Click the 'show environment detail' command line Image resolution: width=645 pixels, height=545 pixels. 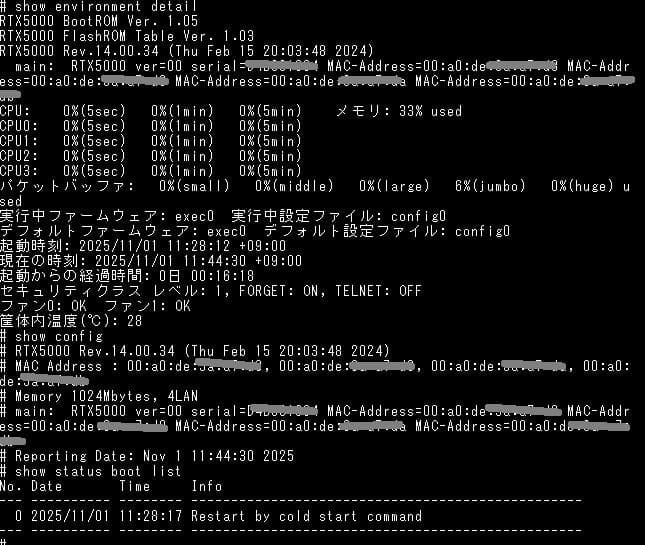tap(99, 6)
